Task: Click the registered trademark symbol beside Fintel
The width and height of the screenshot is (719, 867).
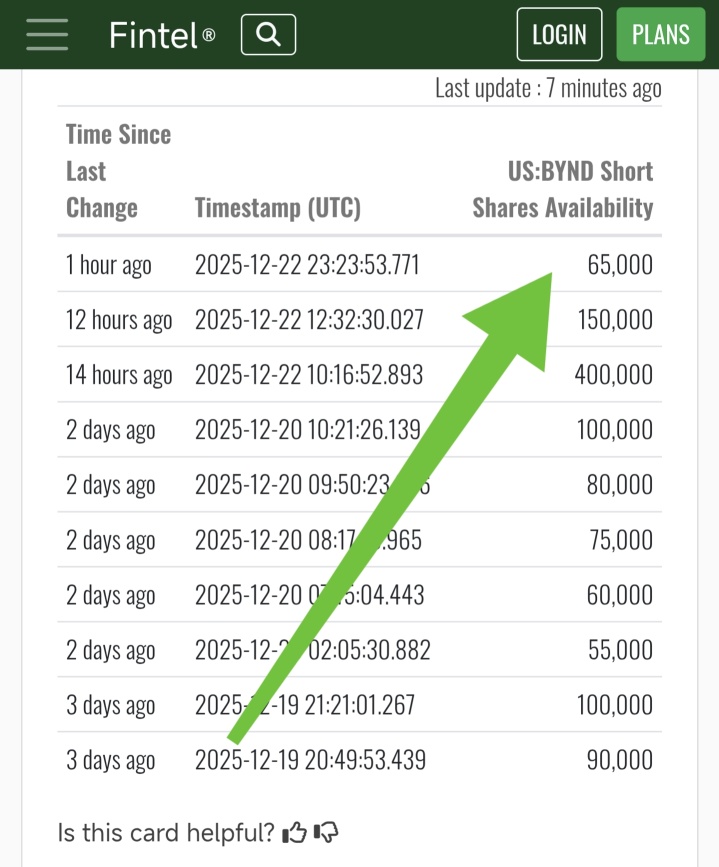Action: 209,35
